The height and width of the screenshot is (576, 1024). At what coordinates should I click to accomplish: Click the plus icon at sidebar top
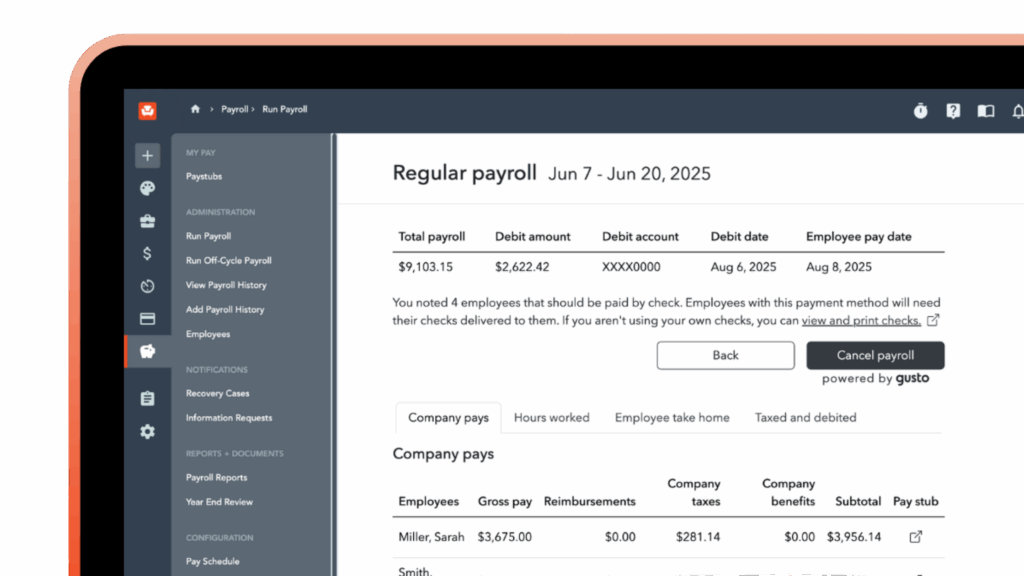click(146, 155)
